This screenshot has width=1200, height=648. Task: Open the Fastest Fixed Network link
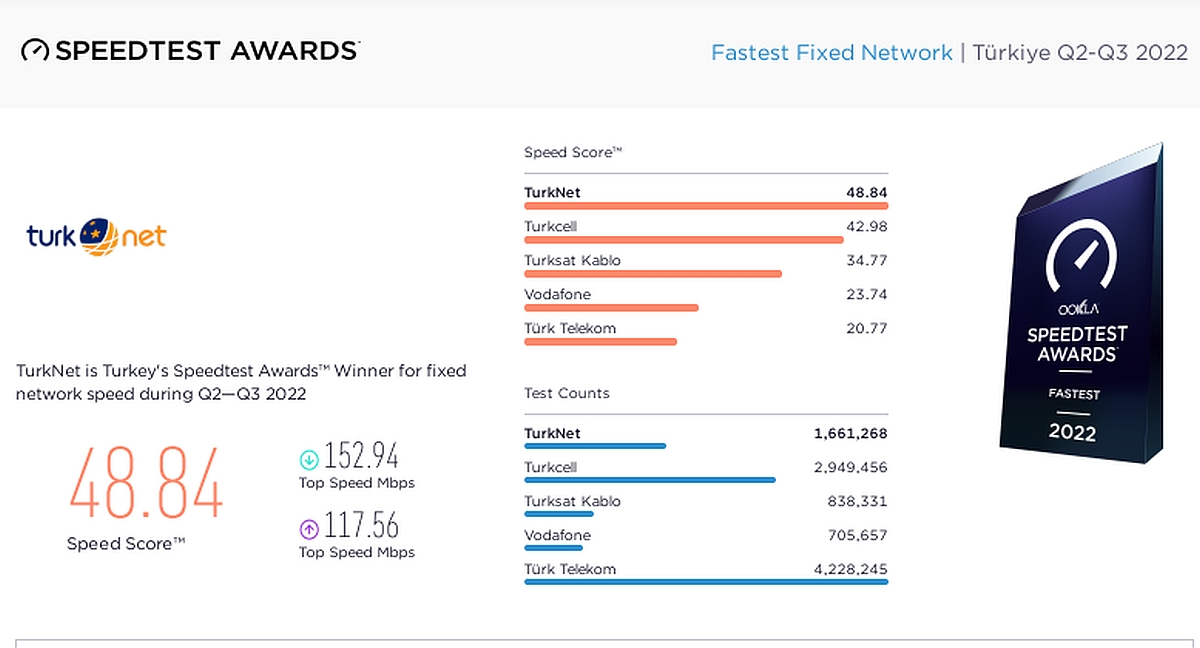coord(832,52)
